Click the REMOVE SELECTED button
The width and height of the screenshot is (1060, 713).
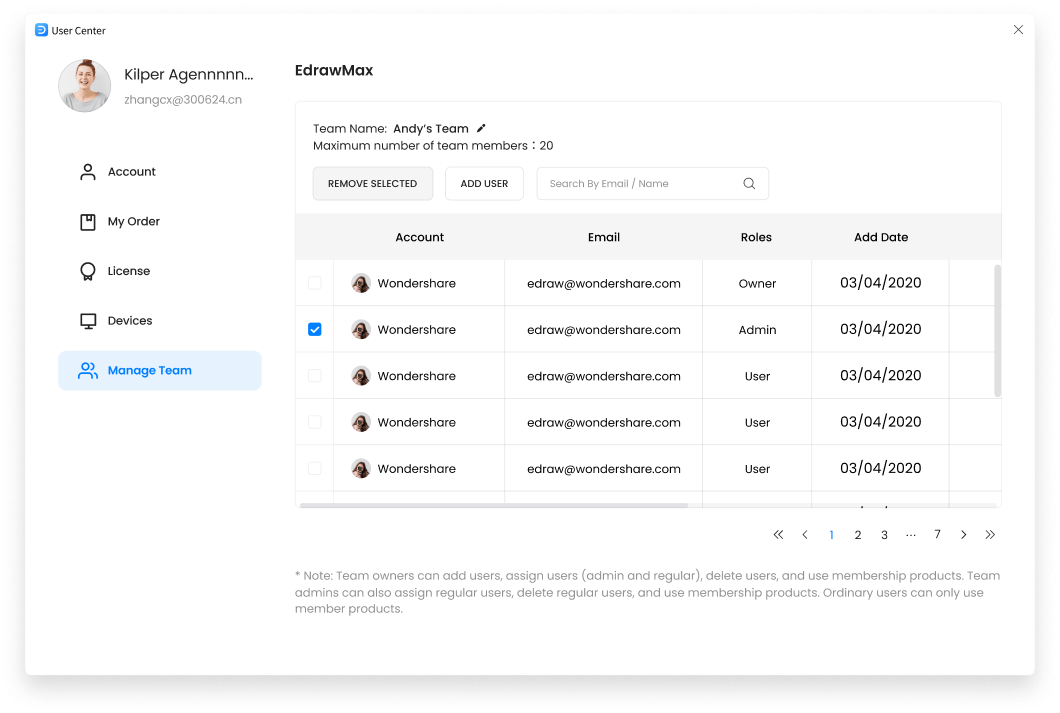(x=372, y=184)
